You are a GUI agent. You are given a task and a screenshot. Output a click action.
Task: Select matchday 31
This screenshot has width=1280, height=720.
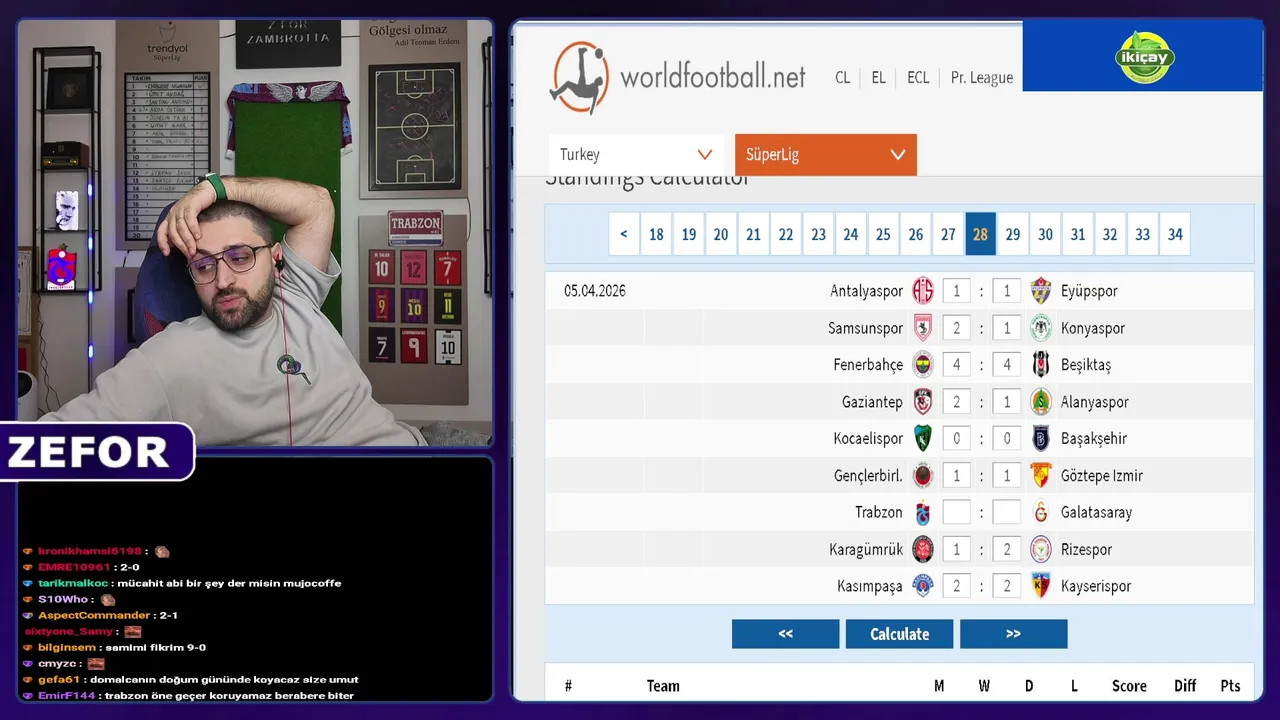coord(1078,234)
